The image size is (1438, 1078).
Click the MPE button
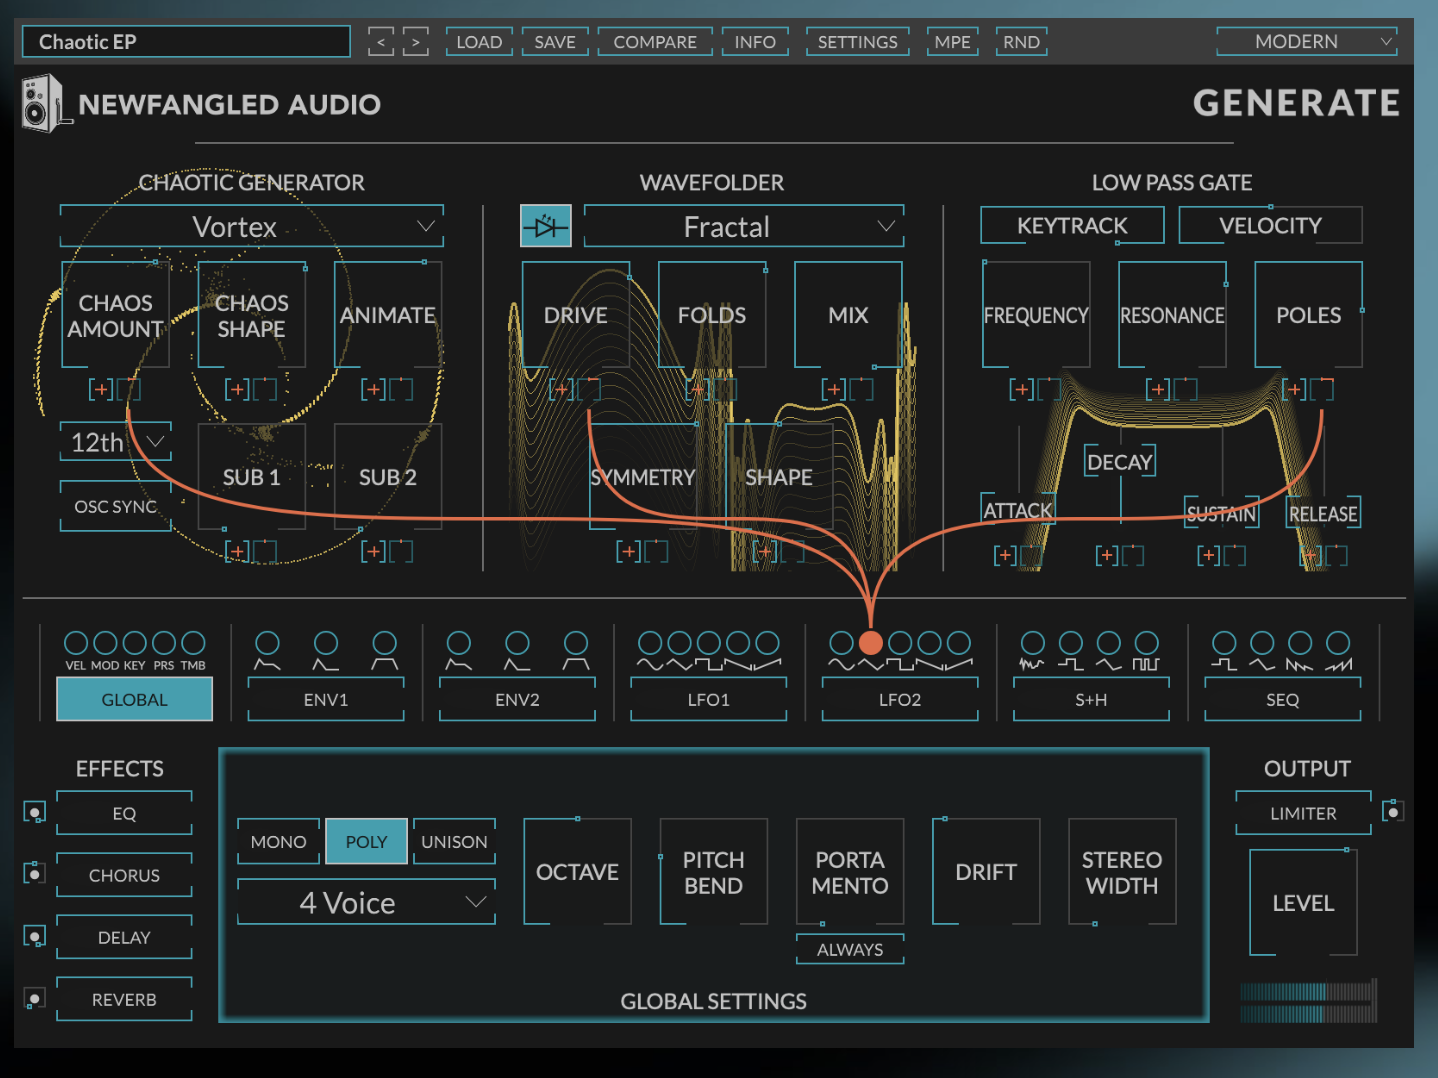[952, 41]
